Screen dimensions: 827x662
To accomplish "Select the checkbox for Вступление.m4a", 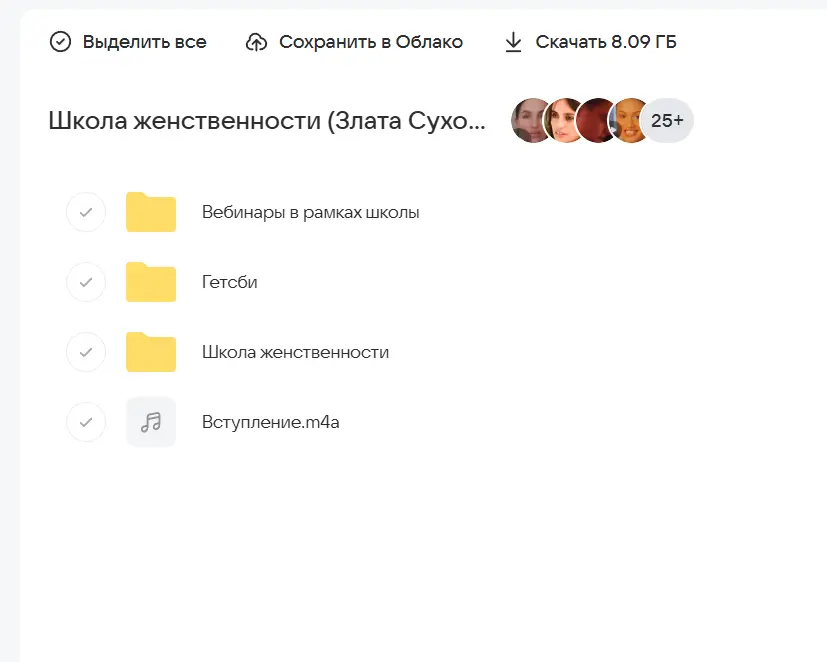I will (86, 422).
